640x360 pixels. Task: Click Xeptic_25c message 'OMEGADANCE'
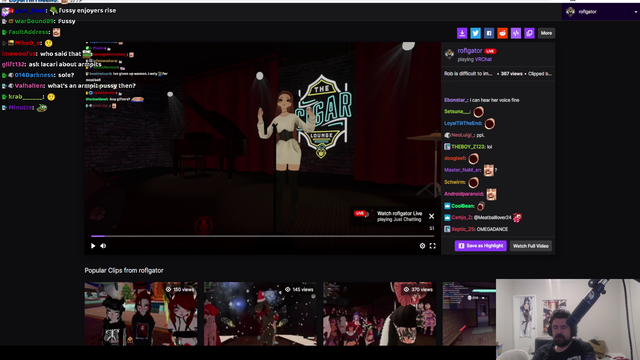point(492,229)
